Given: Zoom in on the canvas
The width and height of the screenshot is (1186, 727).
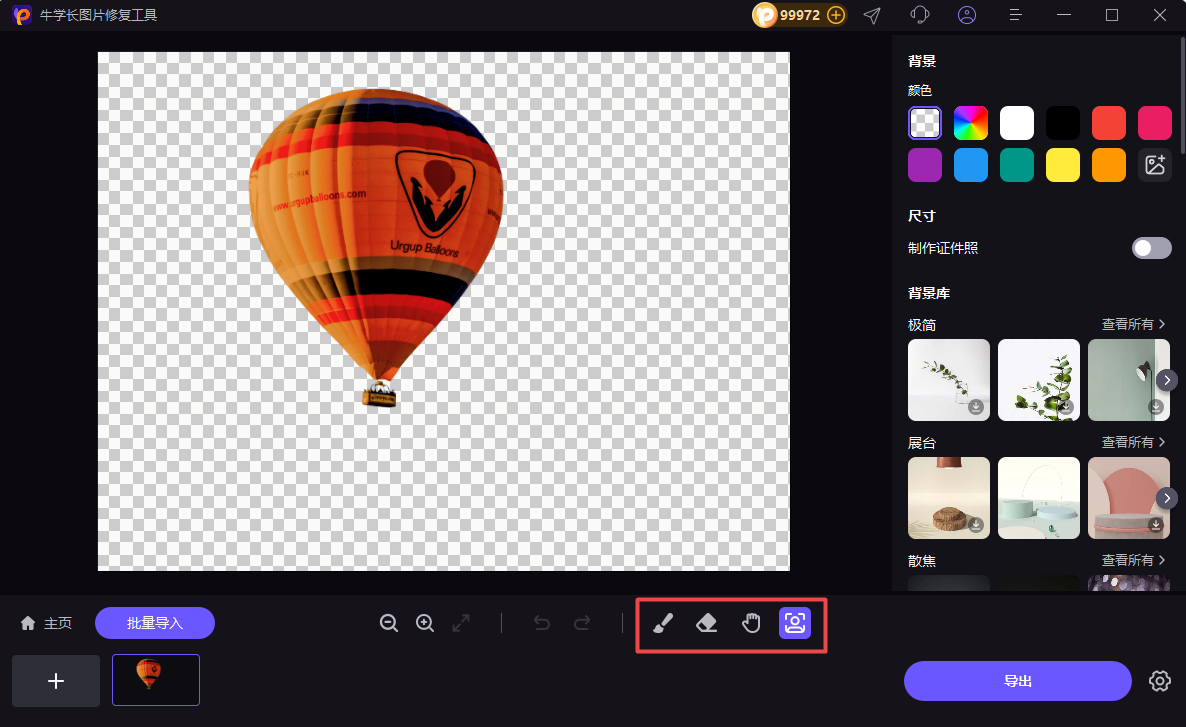Looking at the screenshot, I should click(x=425, y=623).
